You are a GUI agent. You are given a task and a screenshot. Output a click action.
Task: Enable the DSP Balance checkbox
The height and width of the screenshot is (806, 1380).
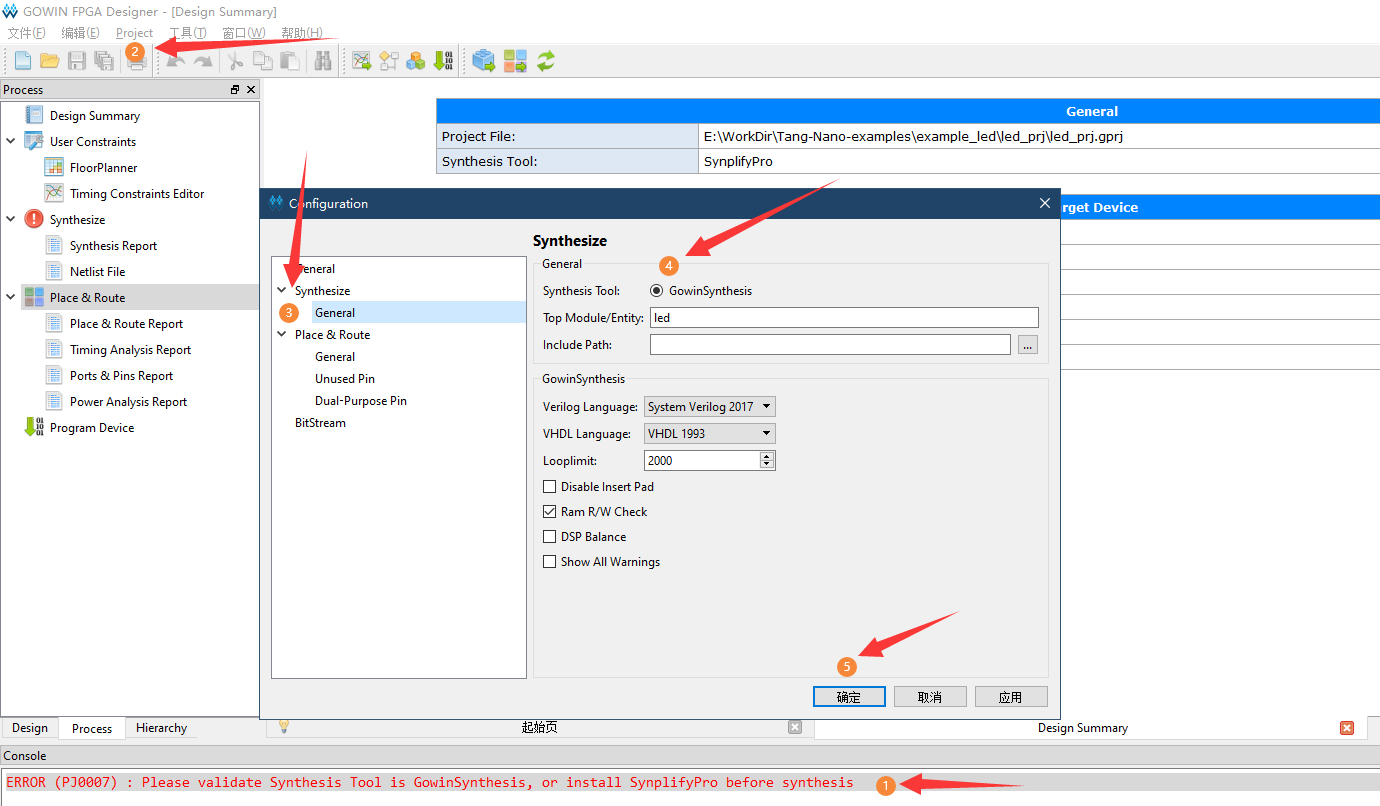click(549, 537)
